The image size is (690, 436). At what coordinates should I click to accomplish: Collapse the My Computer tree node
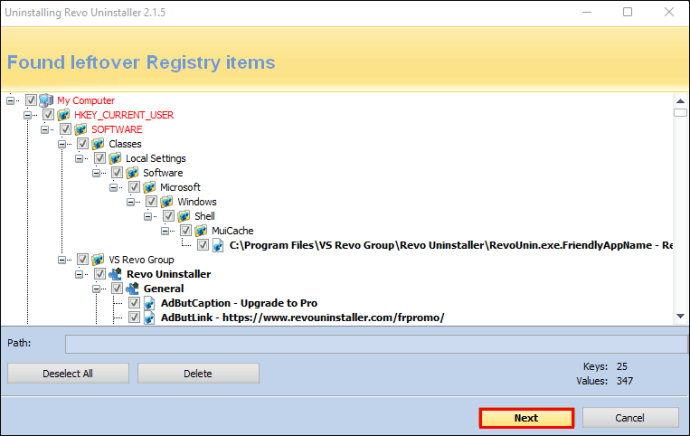10,101
